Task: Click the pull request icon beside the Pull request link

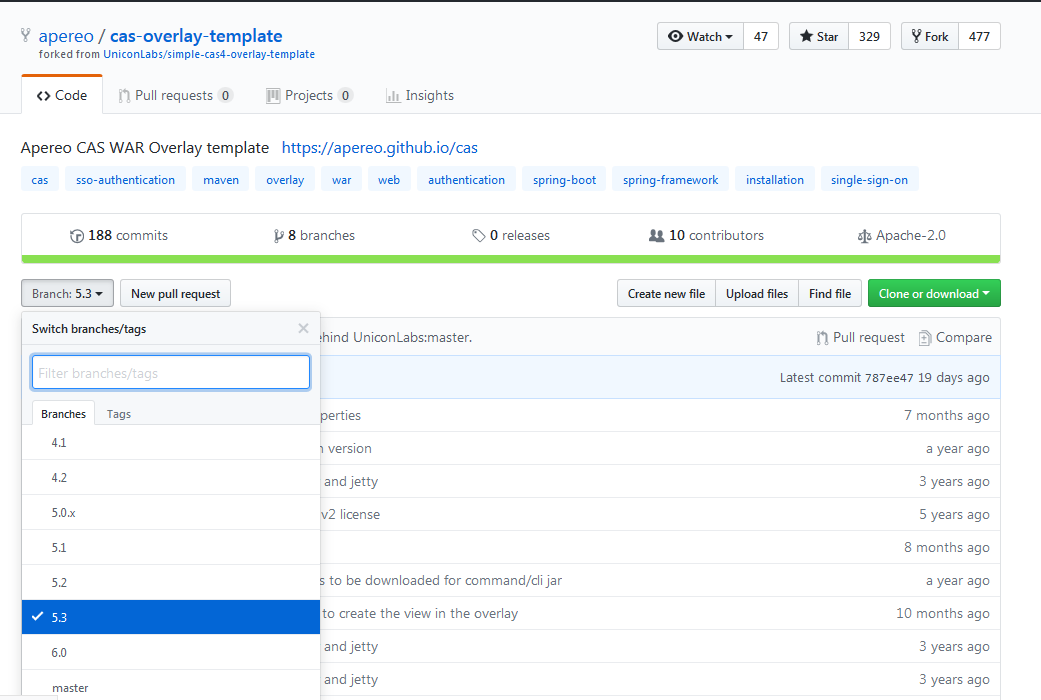Action: point(823,338)
